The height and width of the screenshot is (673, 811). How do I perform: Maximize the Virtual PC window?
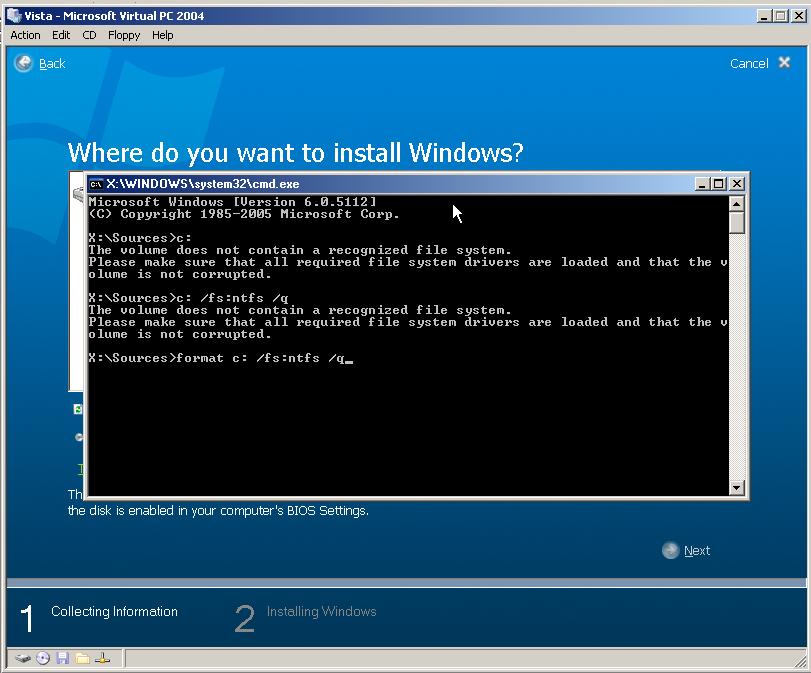(781, 16)
